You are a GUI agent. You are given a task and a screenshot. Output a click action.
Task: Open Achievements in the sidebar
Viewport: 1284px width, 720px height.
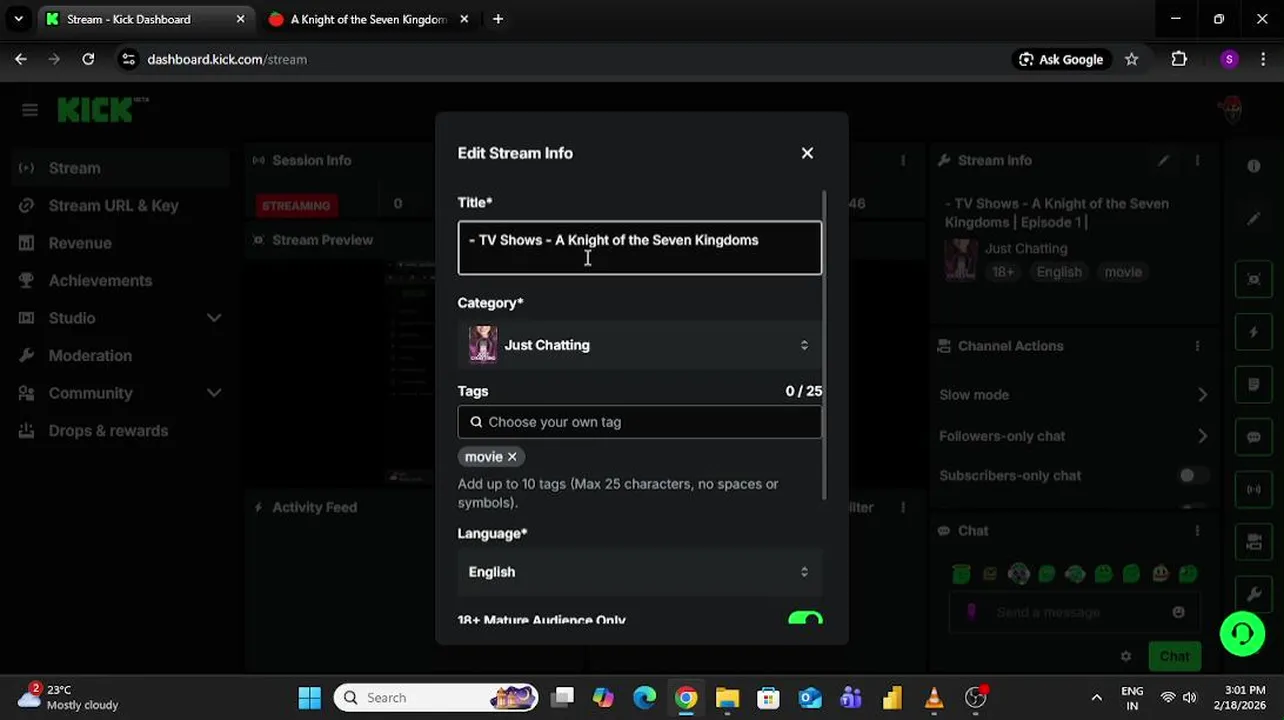click(120, 281)
